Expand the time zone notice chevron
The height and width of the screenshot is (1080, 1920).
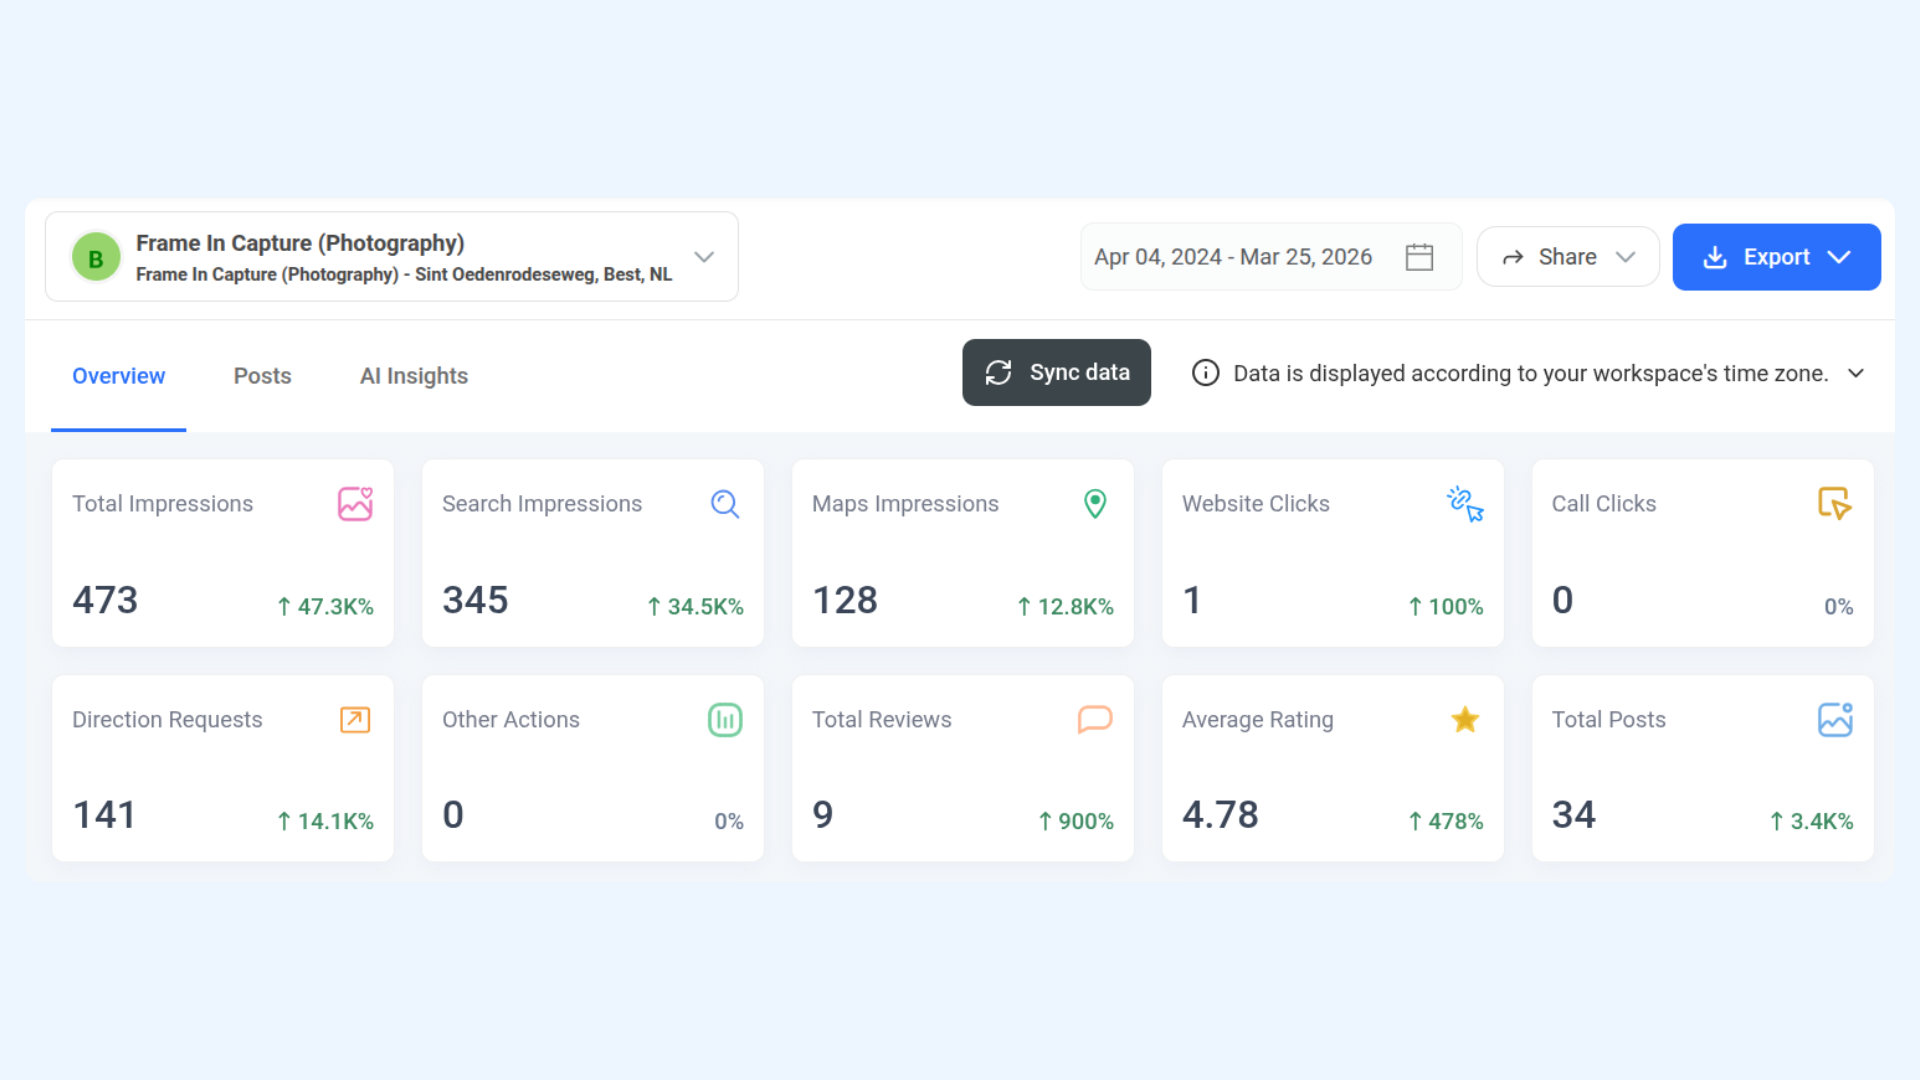point(1856,373)
